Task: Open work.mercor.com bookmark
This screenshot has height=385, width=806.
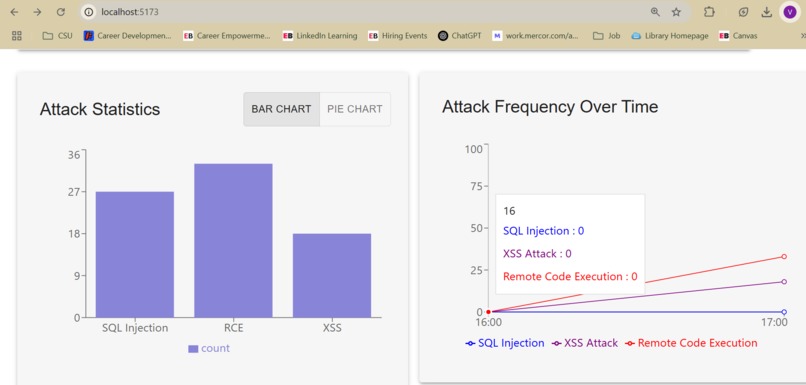Action: coord(535,35)
